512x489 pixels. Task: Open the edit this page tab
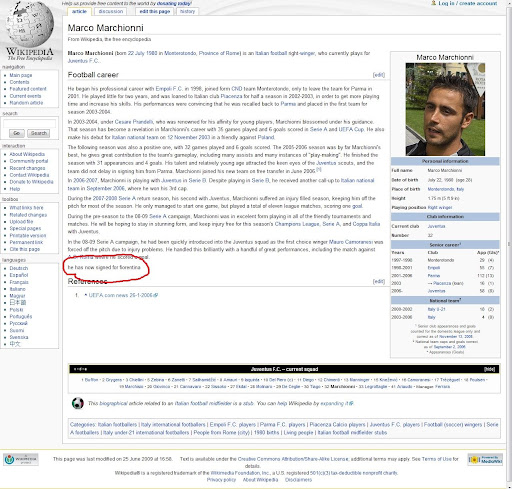pyautogui.click(x=155, y=11)
